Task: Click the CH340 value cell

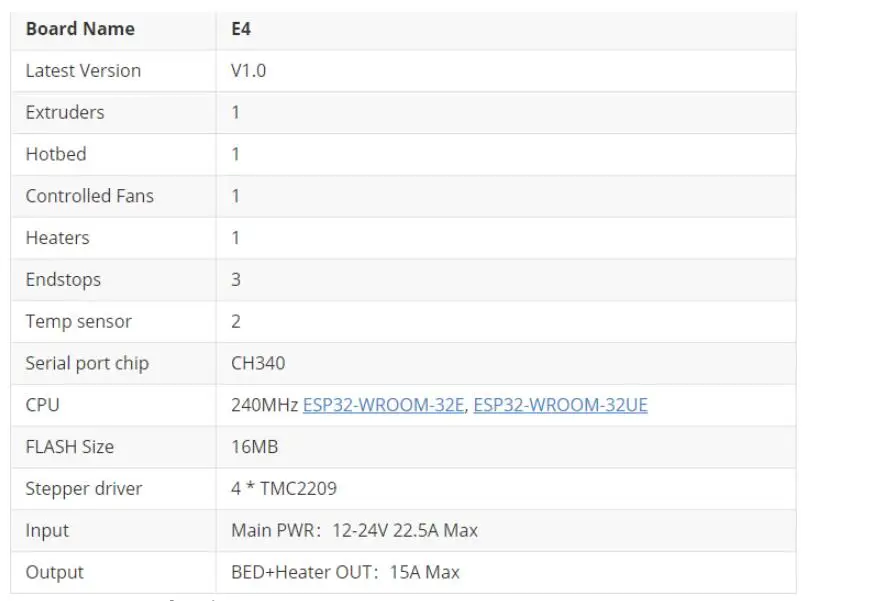Action: (258, 364)
